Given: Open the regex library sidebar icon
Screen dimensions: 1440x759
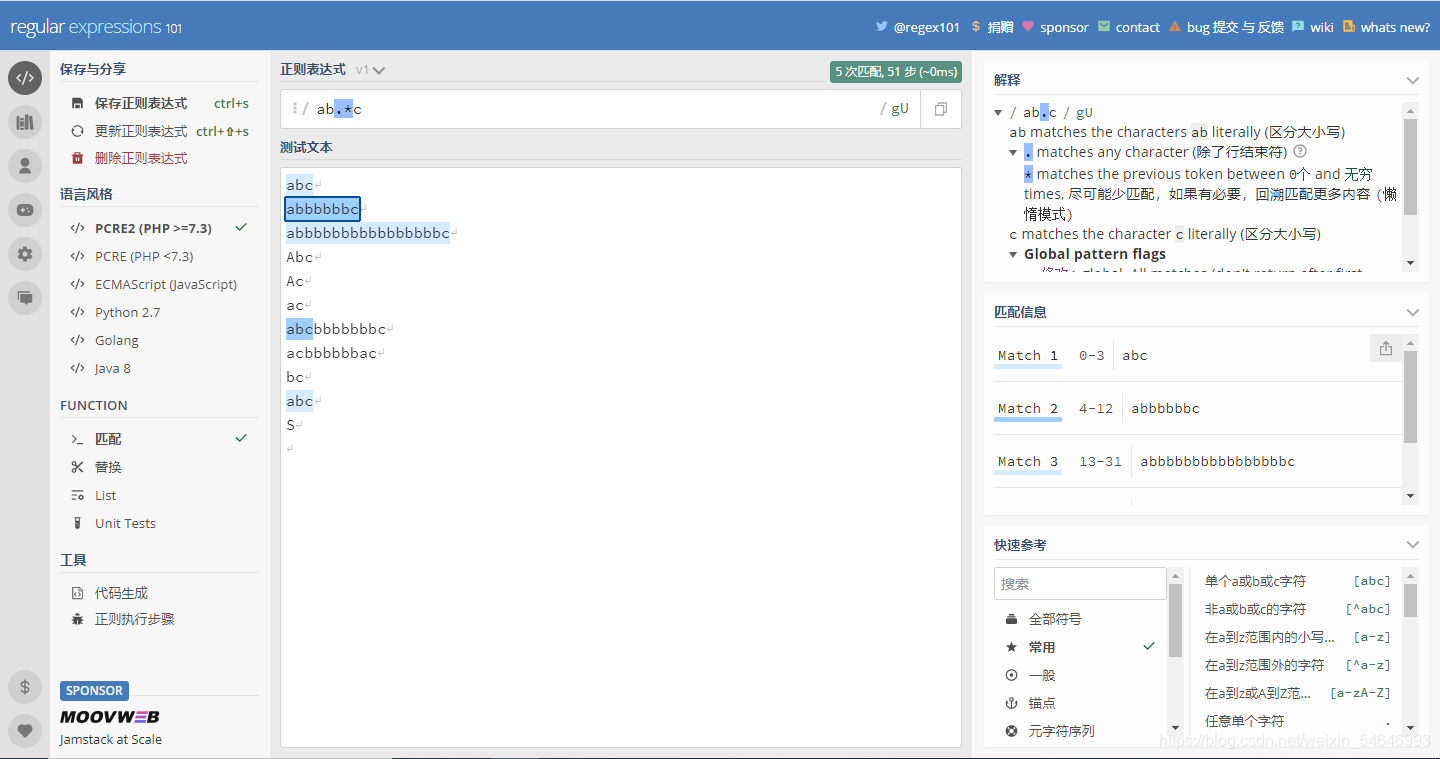Looking at the screenshot, I should tap(25, 122).
